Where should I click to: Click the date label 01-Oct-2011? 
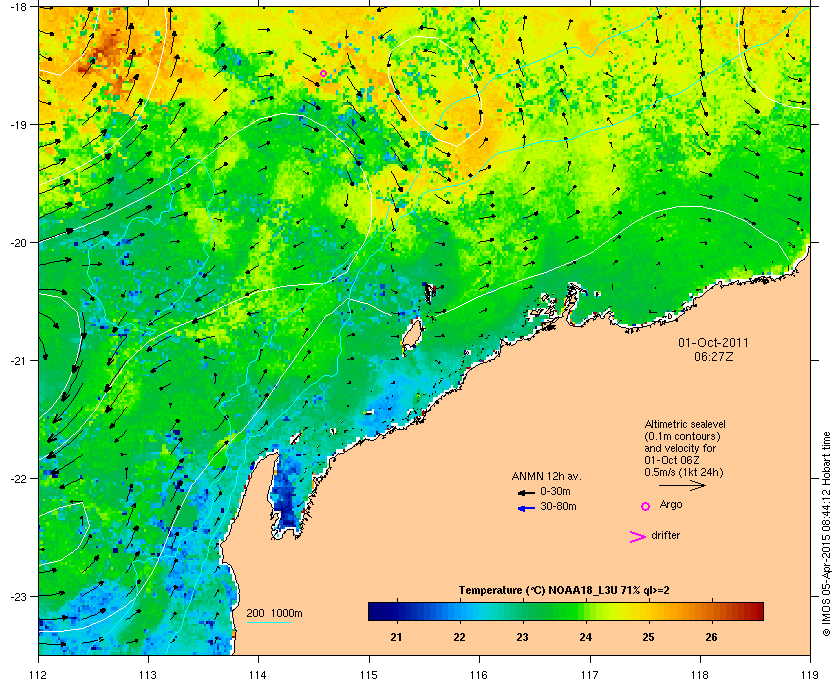[714, 342]
